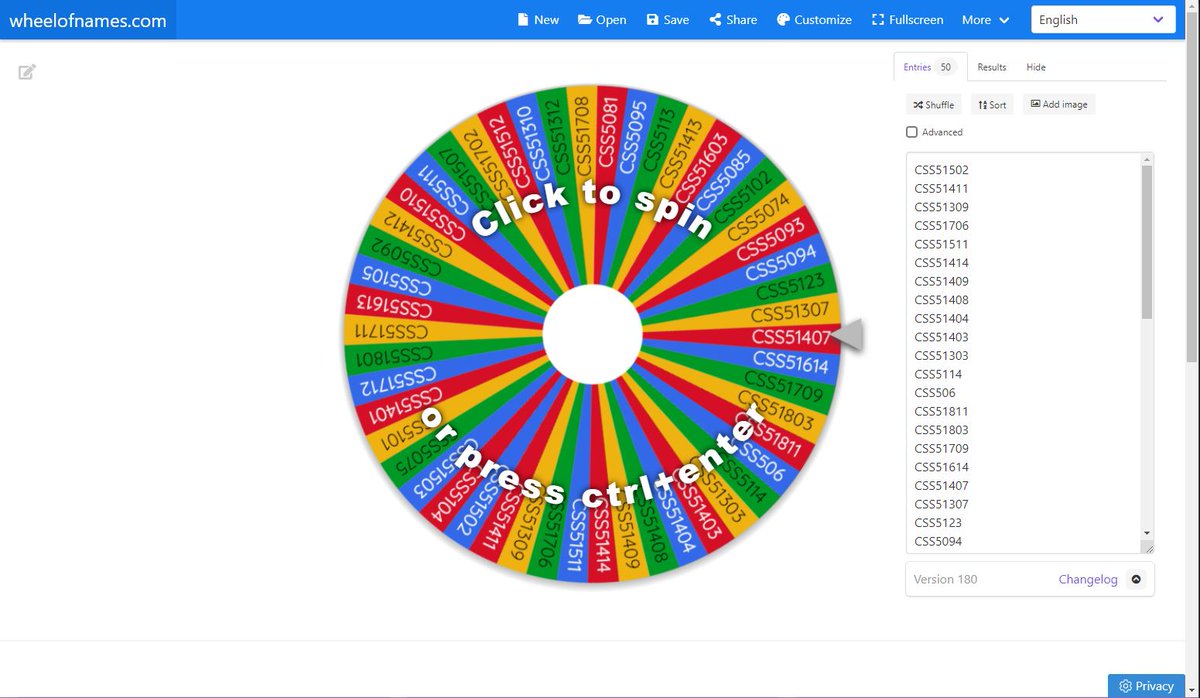Enable the Advanced checkbox

pyautogui.click(x=912, y=132)
